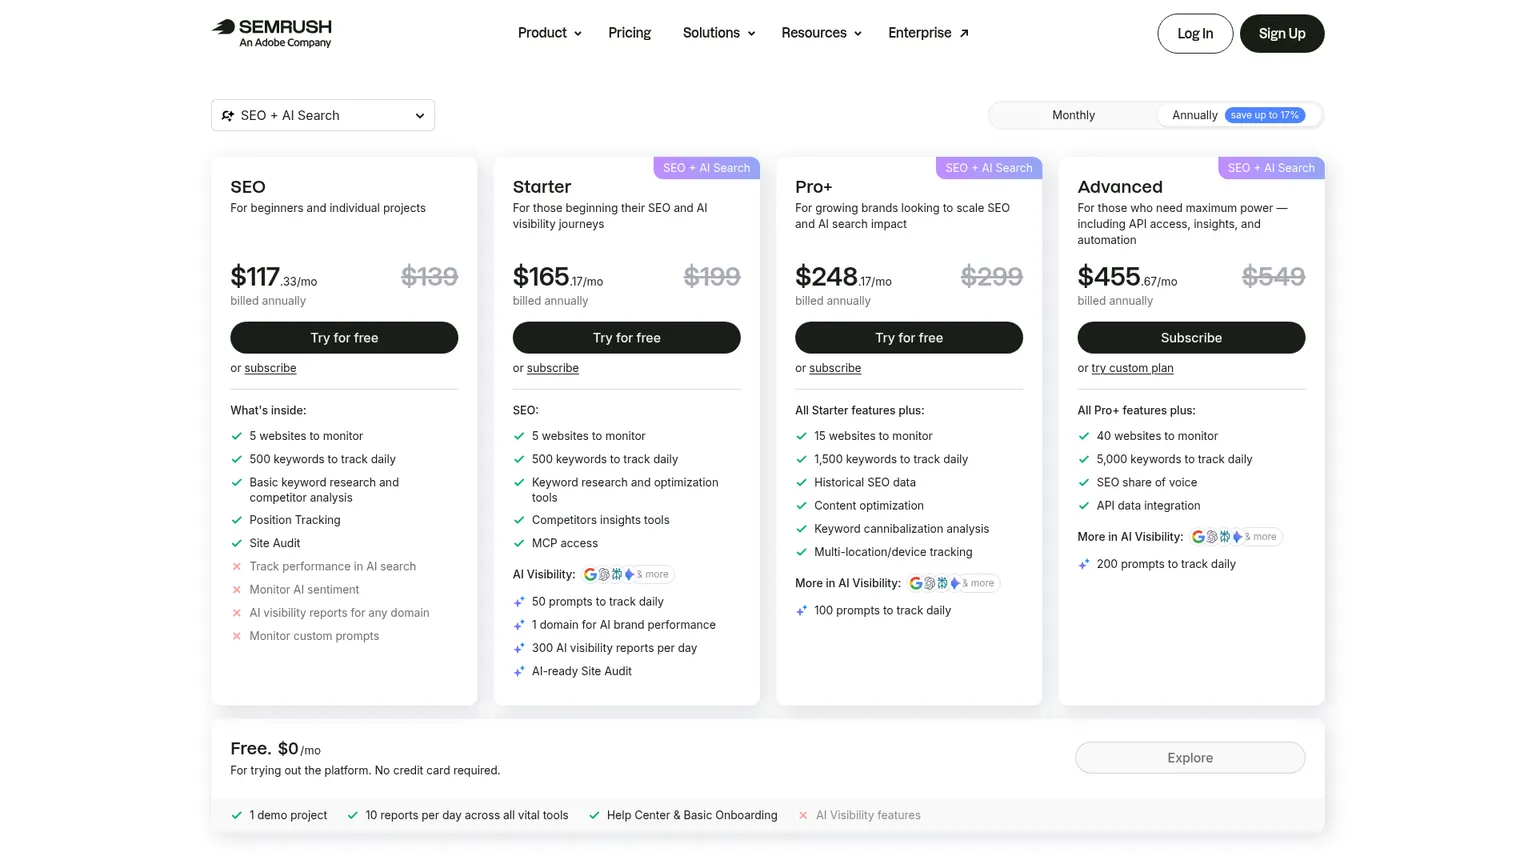Subscribe to the Advanced plan
This screenshot has width=1536, height=864.
[1191, 337]
